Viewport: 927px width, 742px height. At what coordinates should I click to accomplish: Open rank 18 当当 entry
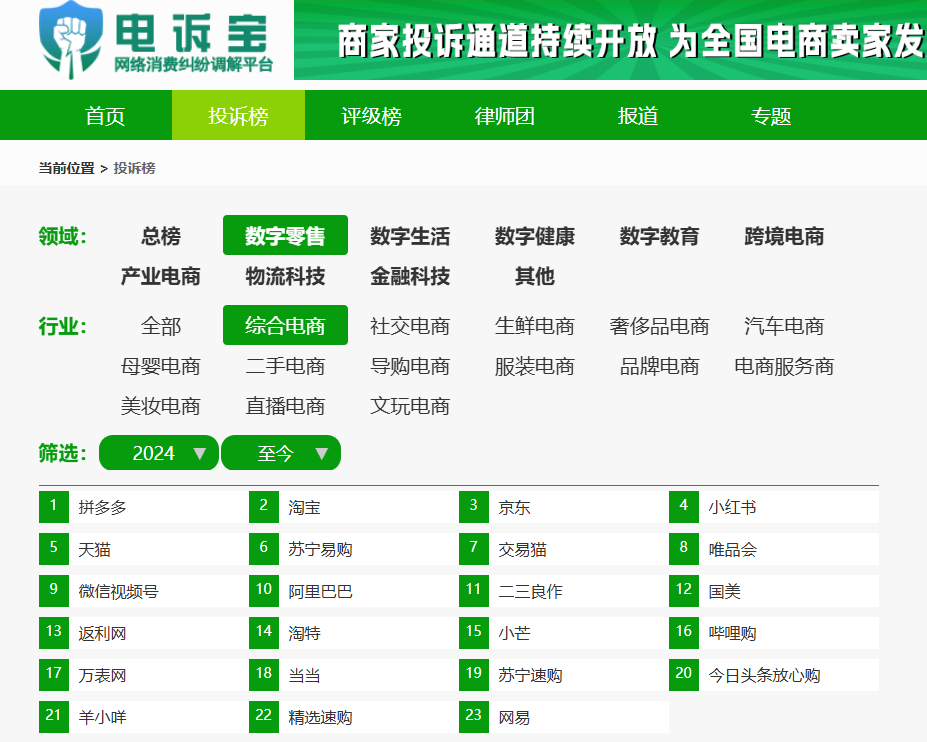[x=354, y=675]
